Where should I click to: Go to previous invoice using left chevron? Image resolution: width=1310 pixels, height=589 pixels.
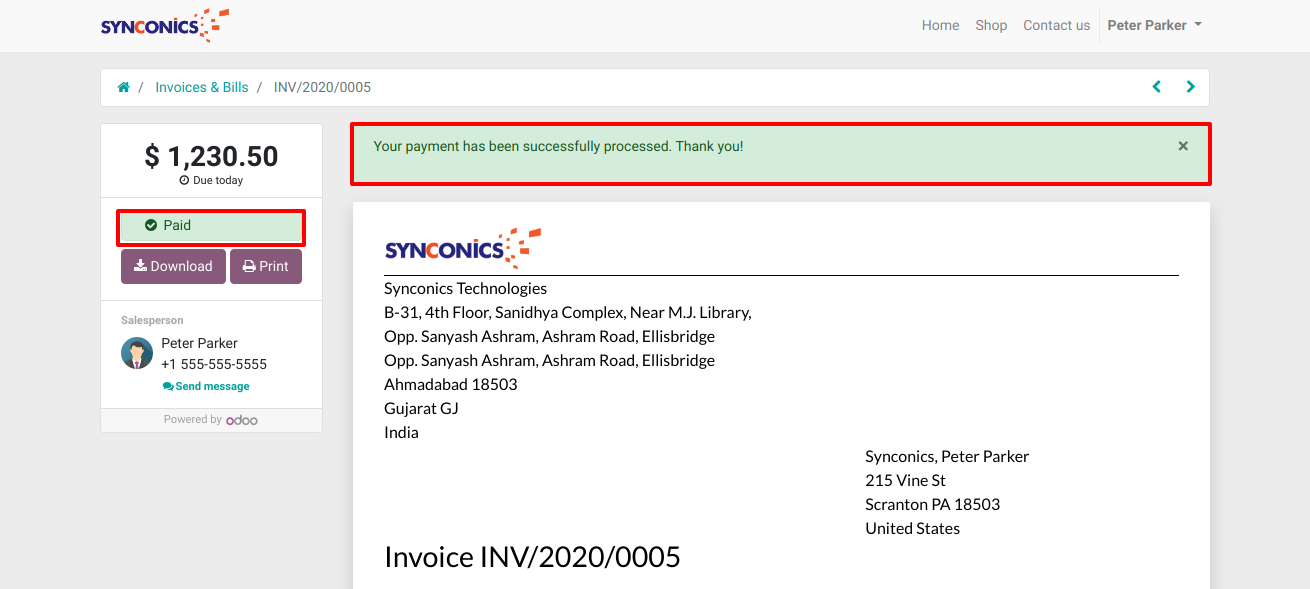tap(1157, 87)
